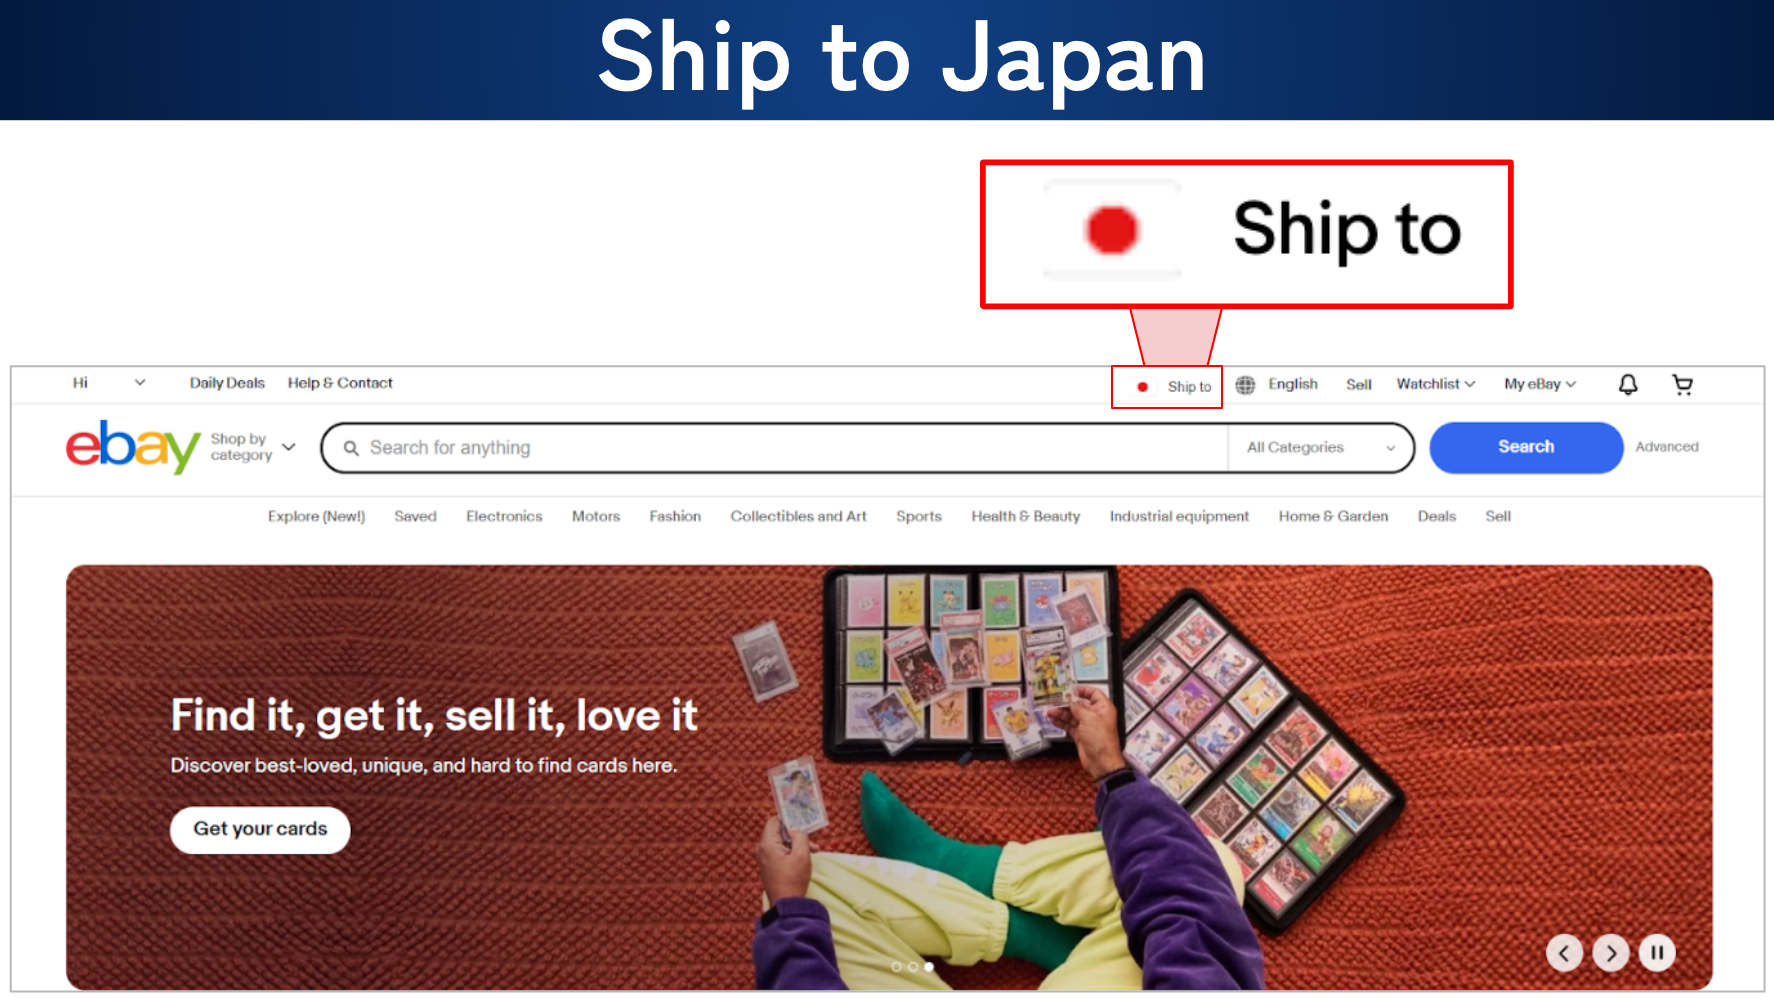Click the blue Search button
The image size is (1774, 998).
coord(1526,447)
